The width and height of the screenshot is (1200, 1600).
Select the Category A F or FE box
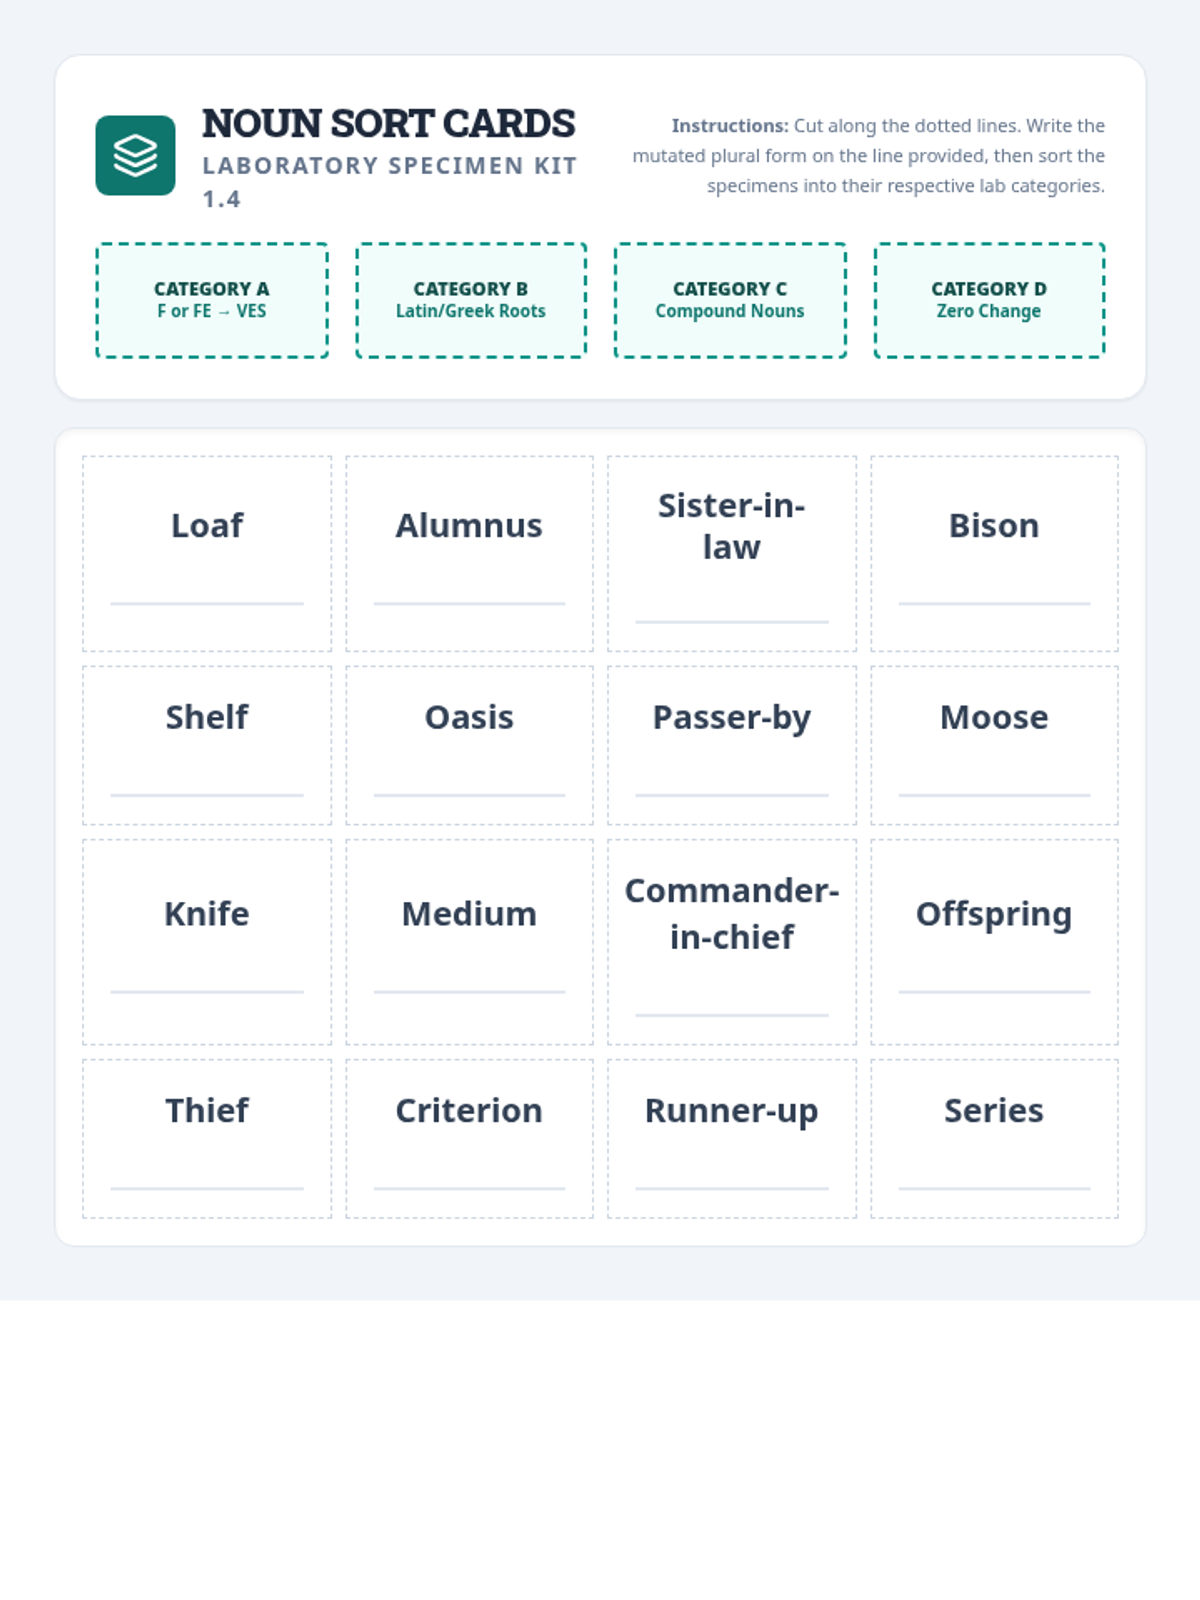pos(212,300)
